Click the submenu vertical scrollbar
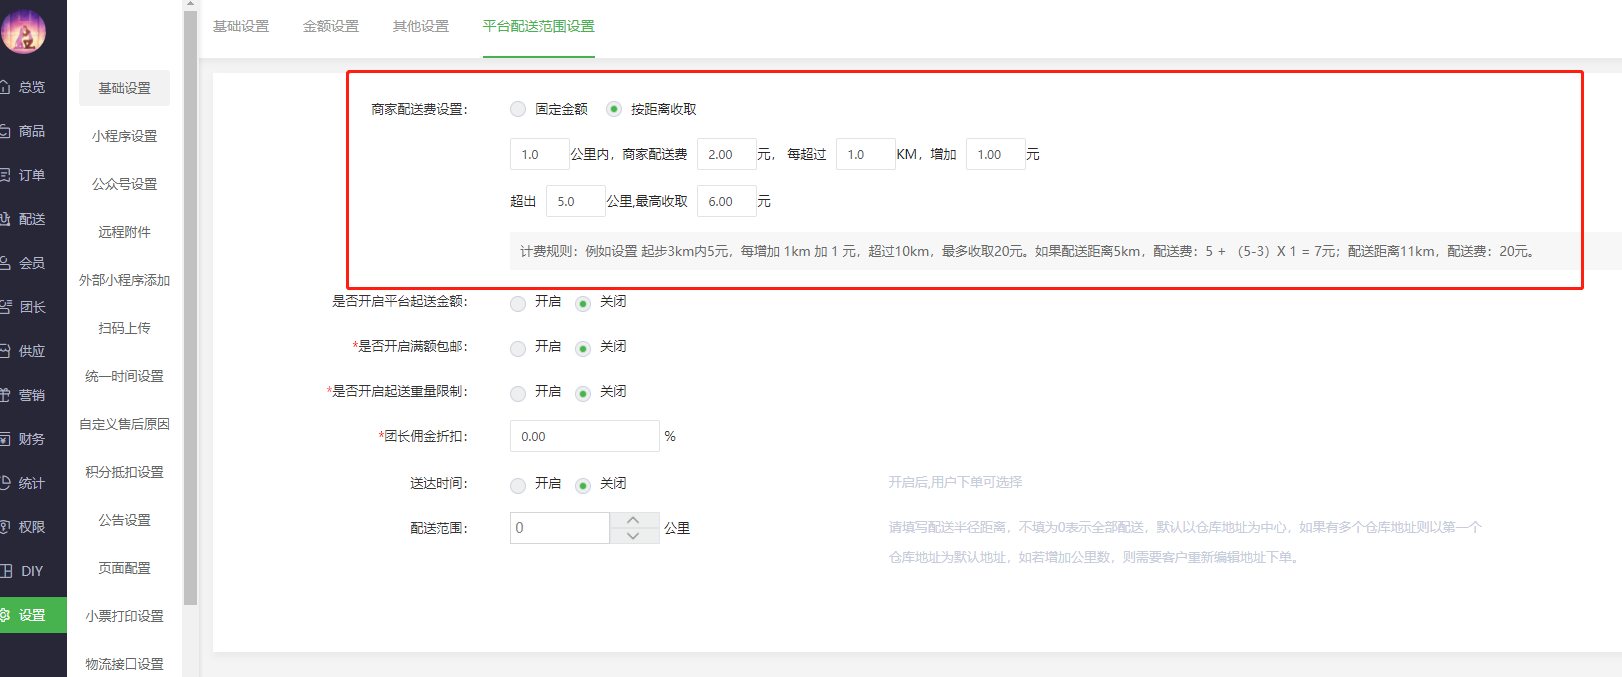Screen dimensions: 1622x677 tap(190, 300)
